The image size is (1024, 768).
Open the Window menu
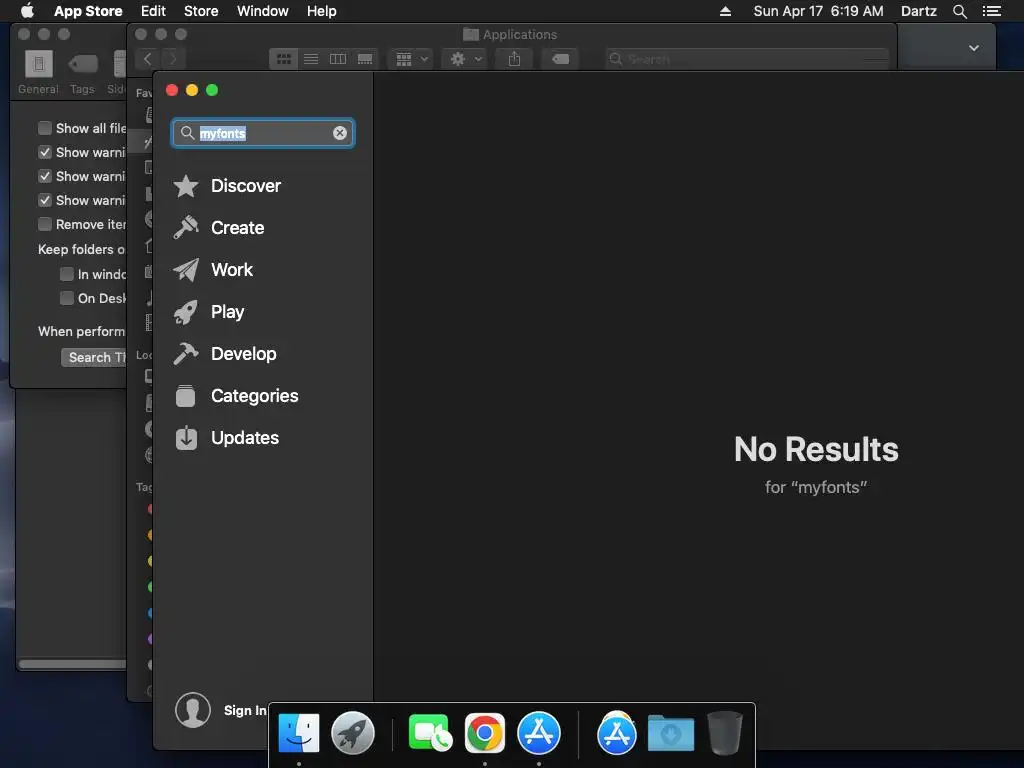pos(263,11)
